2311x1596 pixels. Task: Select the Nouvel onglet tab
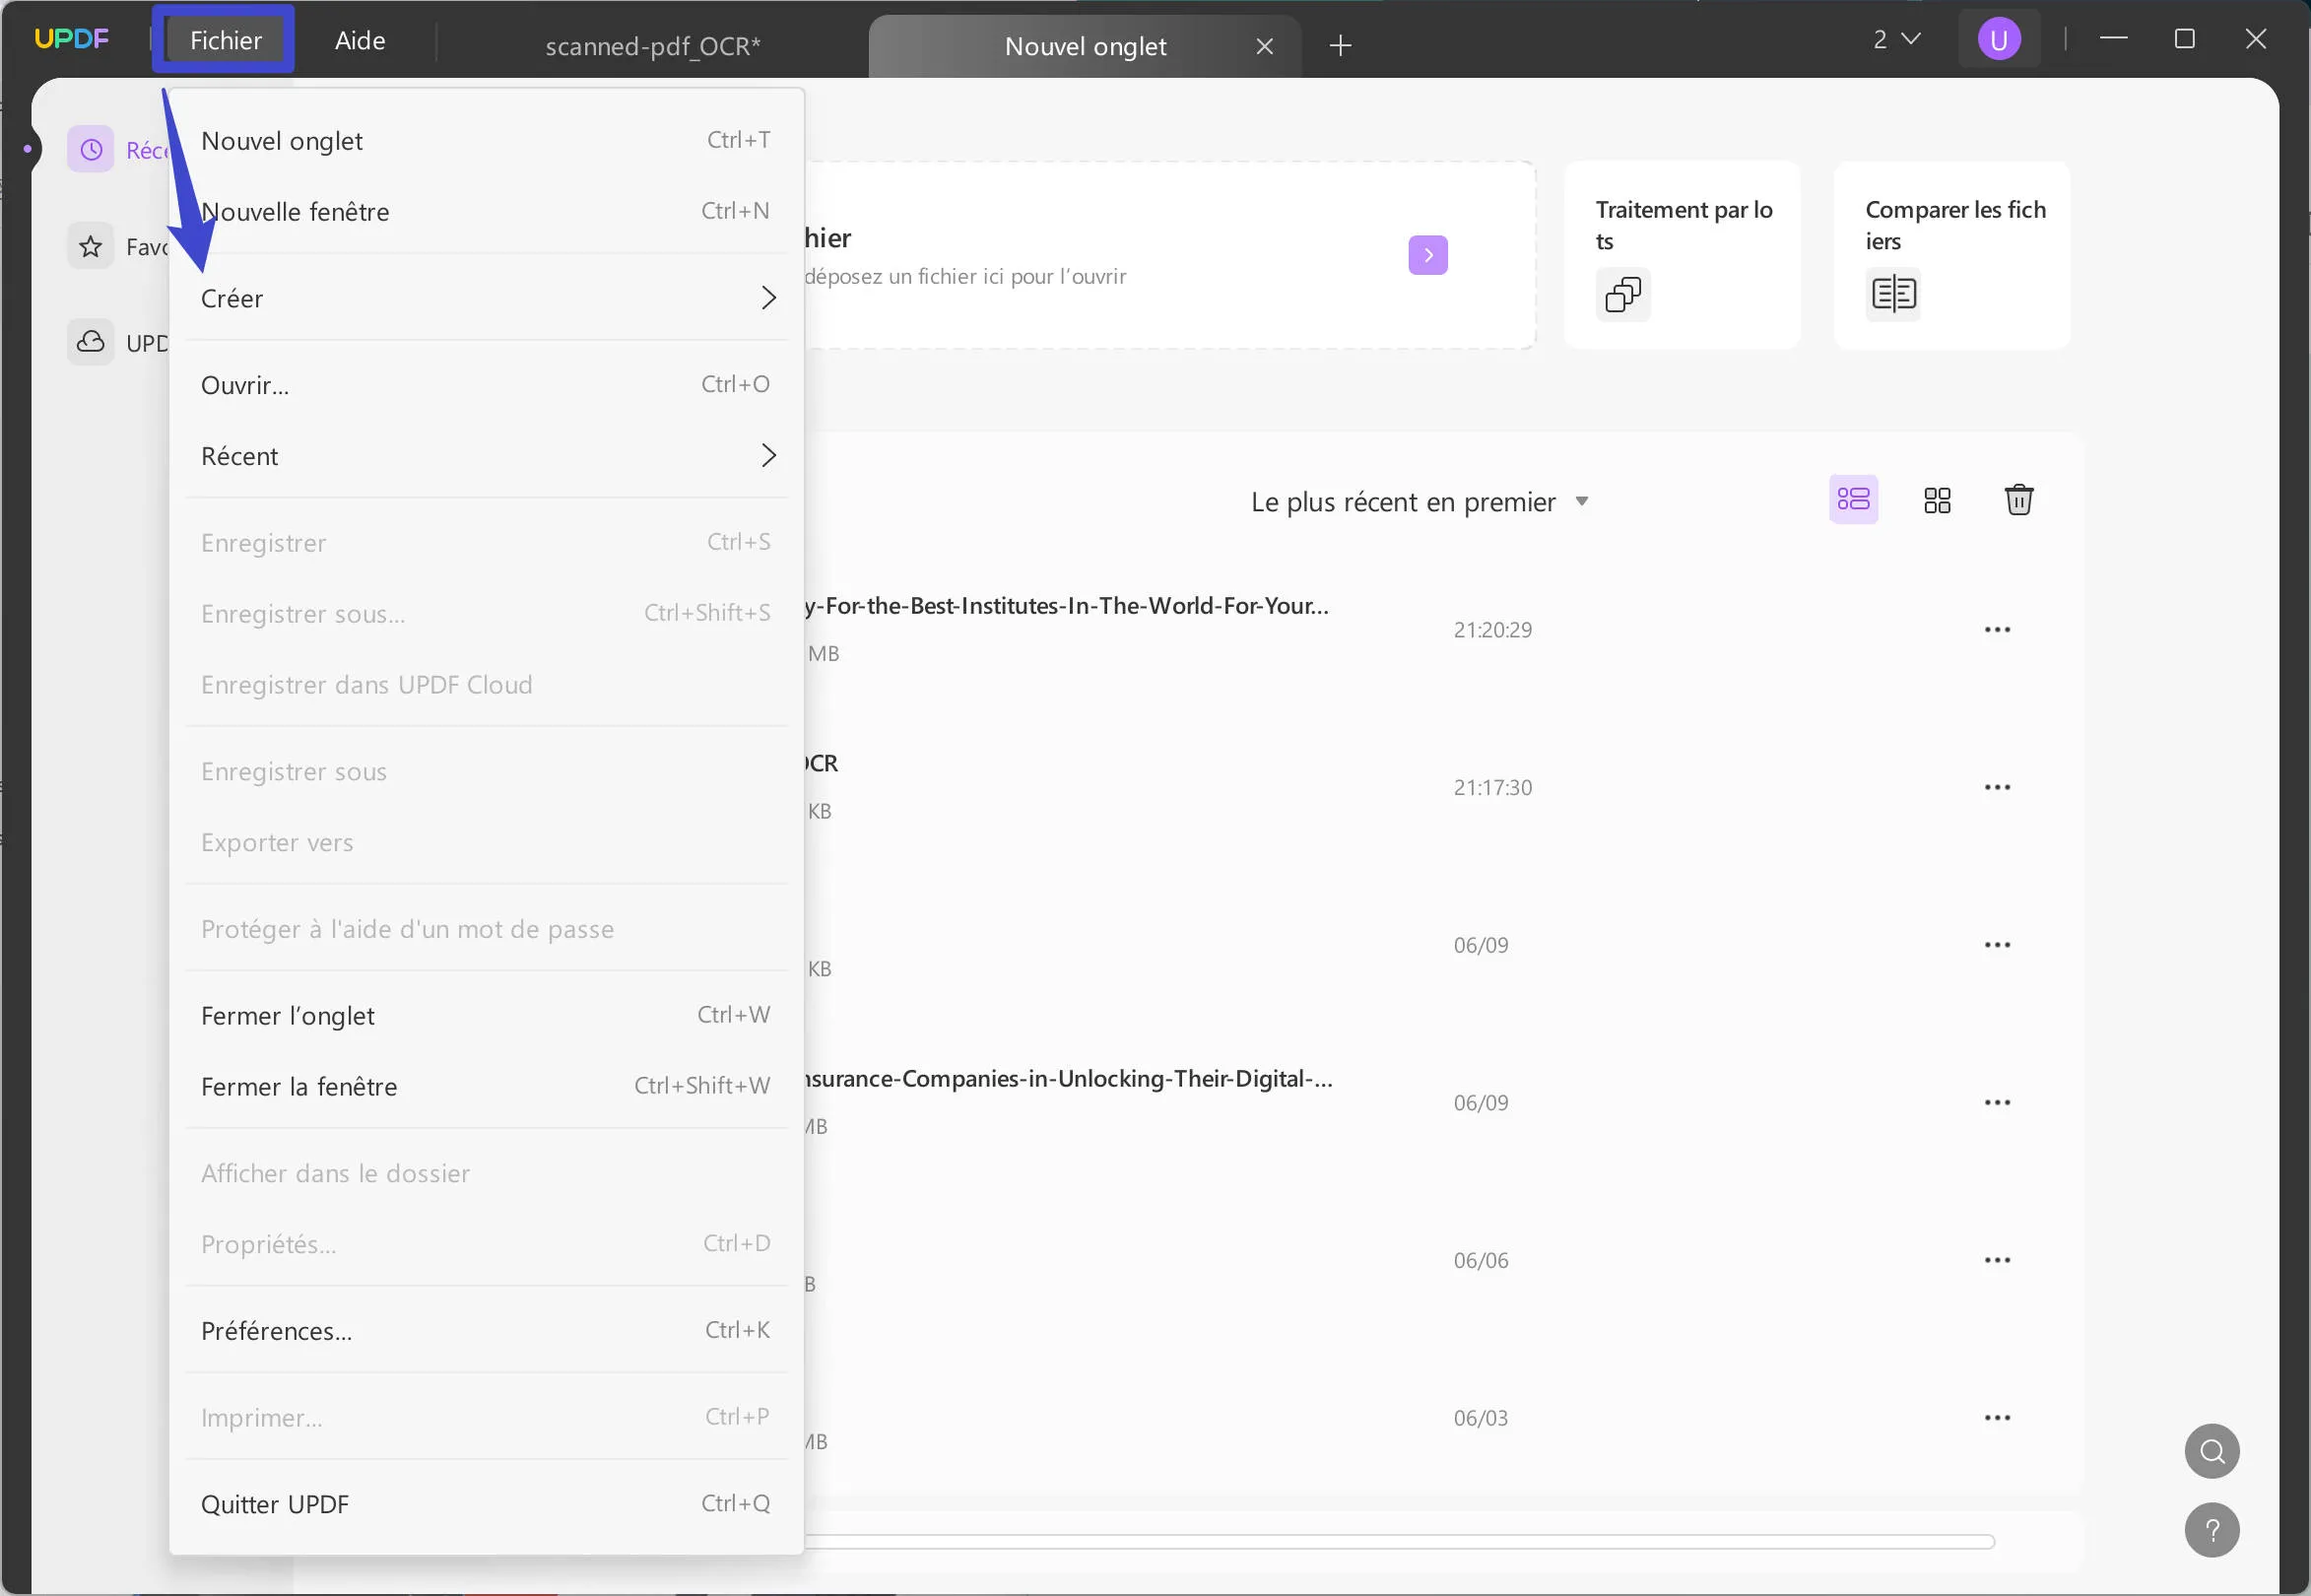click(1085, 46)
